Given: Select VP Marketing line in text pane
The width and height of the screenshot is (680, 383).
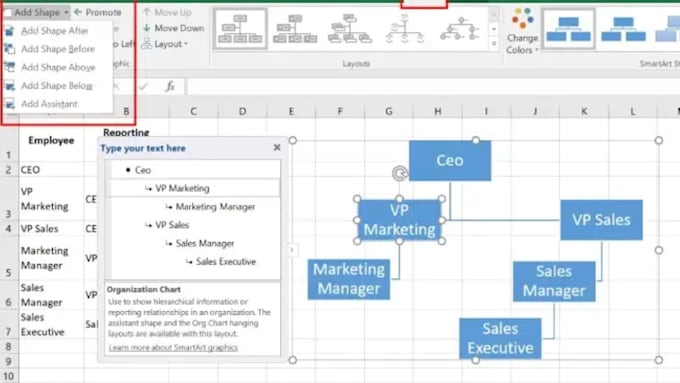Looking at the screenshot, I should coord(182,188).
